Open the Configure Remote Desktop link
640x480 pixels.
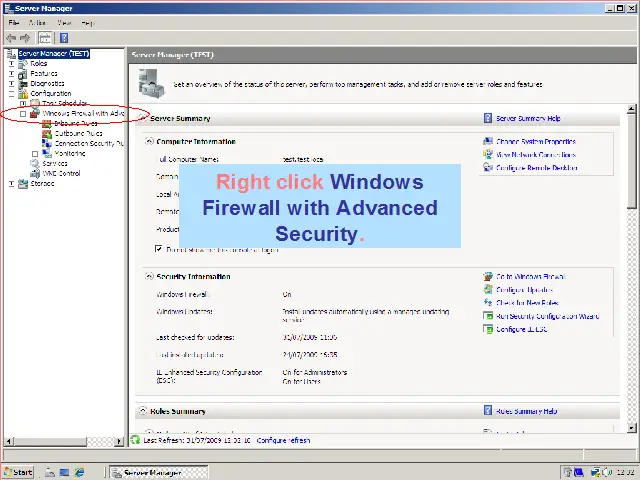click(537, 168)
